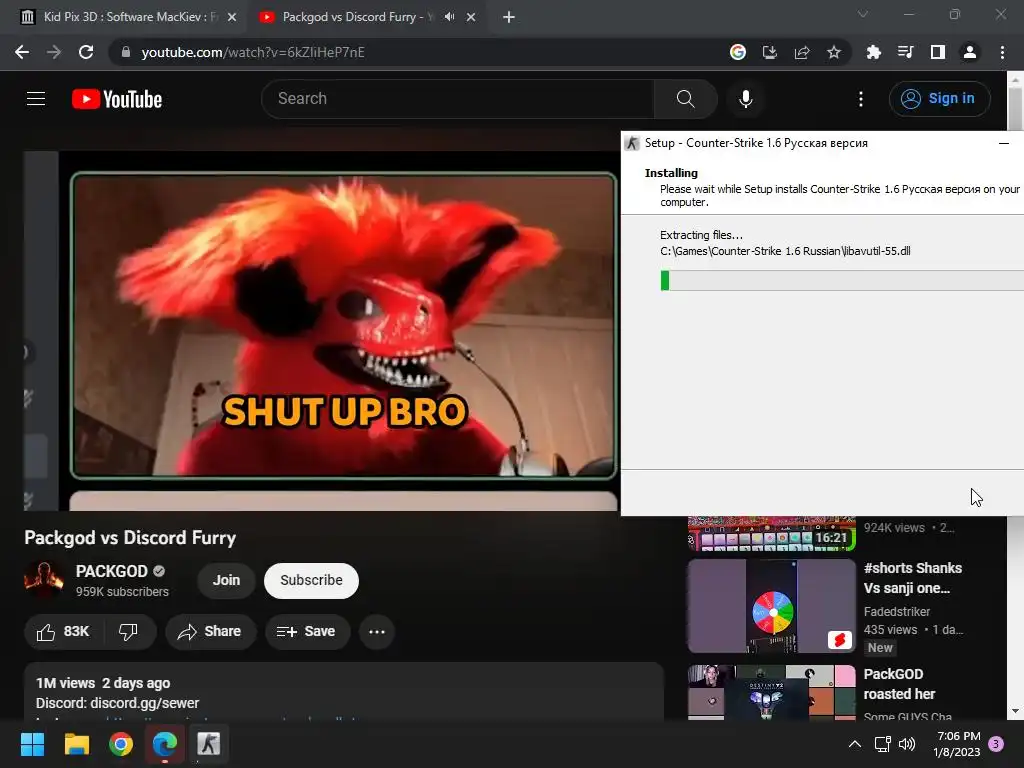
Task: Click the YouTube search magnifier button
Action: click(685, 99)
